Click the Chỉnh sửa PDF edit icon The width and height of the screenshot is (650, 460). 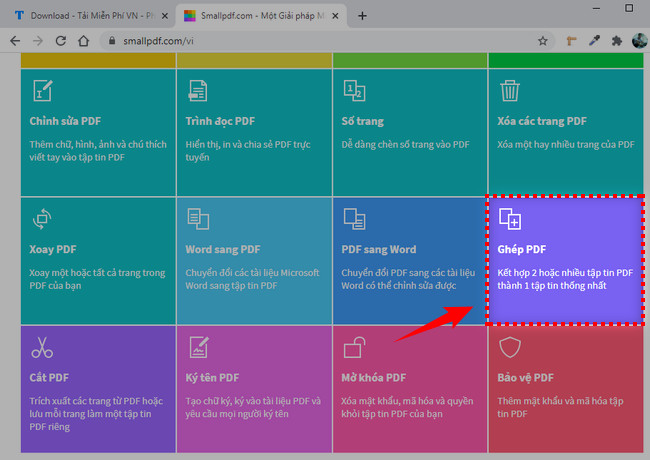point(42,90)
